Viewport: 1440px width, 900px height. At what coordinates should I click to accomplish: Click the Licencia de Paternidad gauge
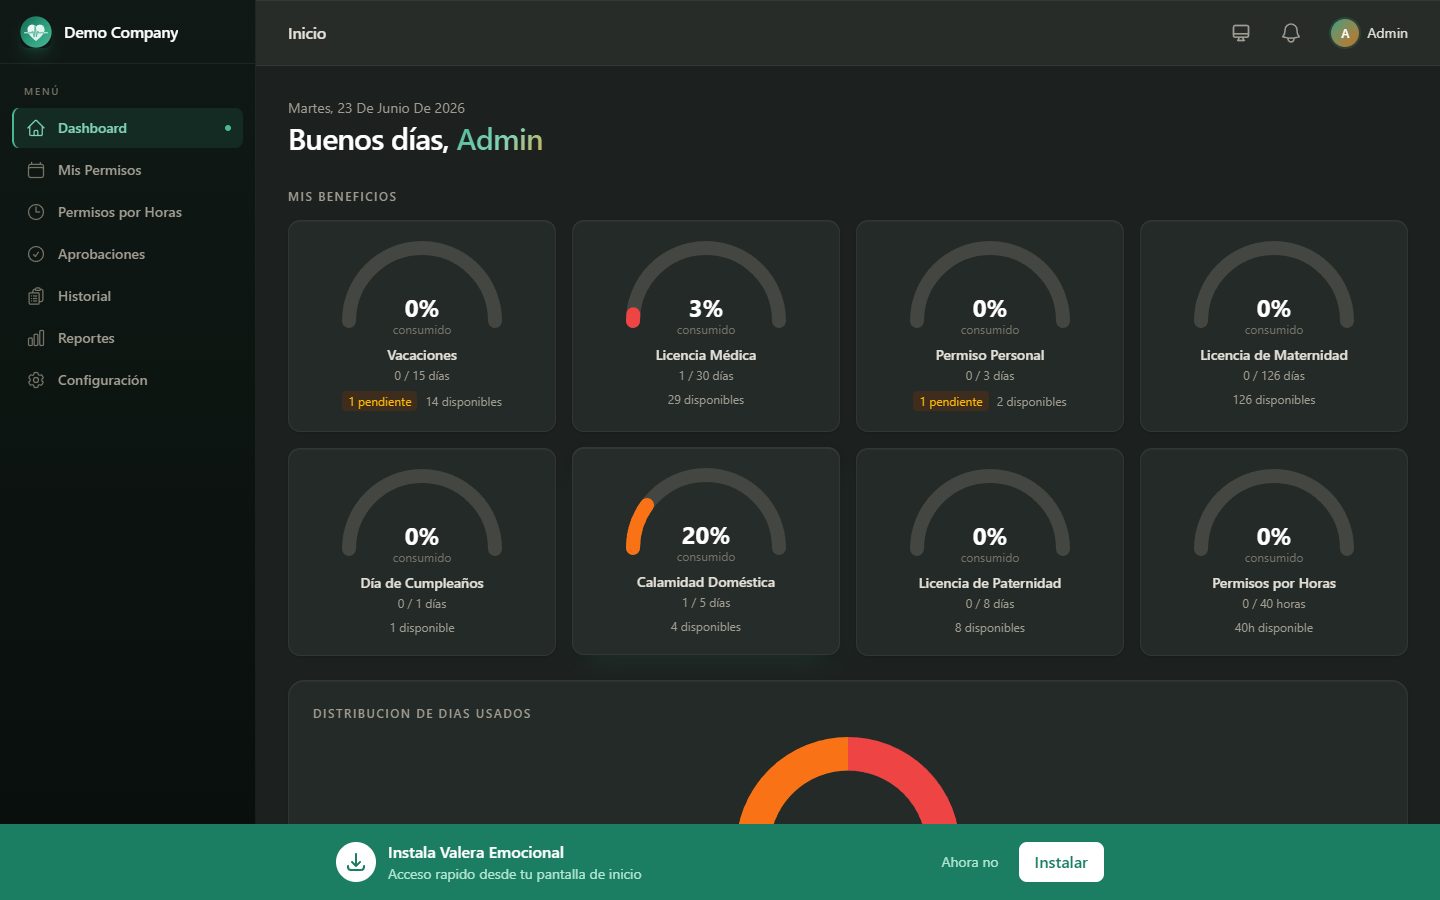tap(990, 513)
